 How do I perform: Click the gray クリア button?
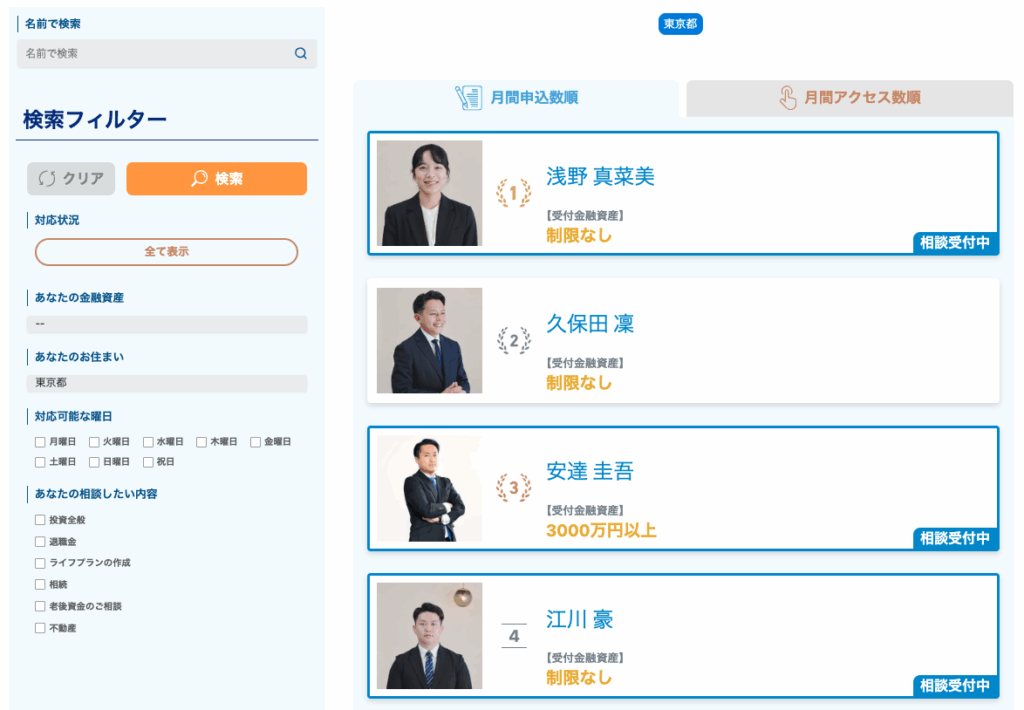(71, 179)
